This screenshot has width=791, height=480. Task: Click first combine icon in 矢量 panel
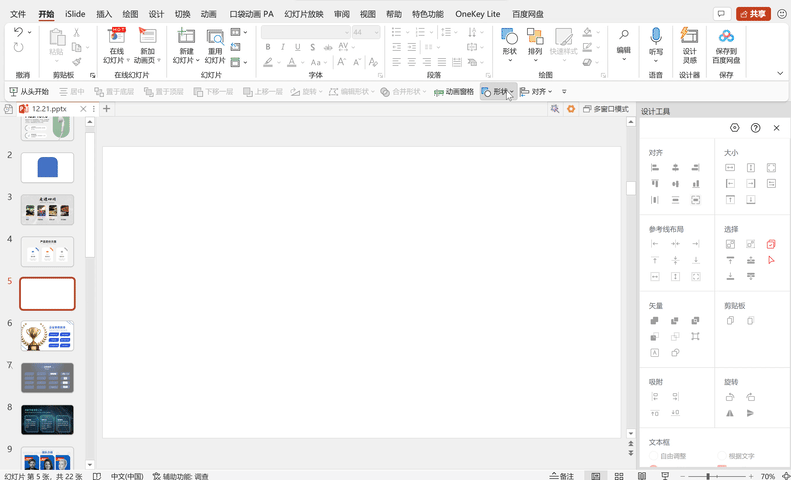pos(655,321)
